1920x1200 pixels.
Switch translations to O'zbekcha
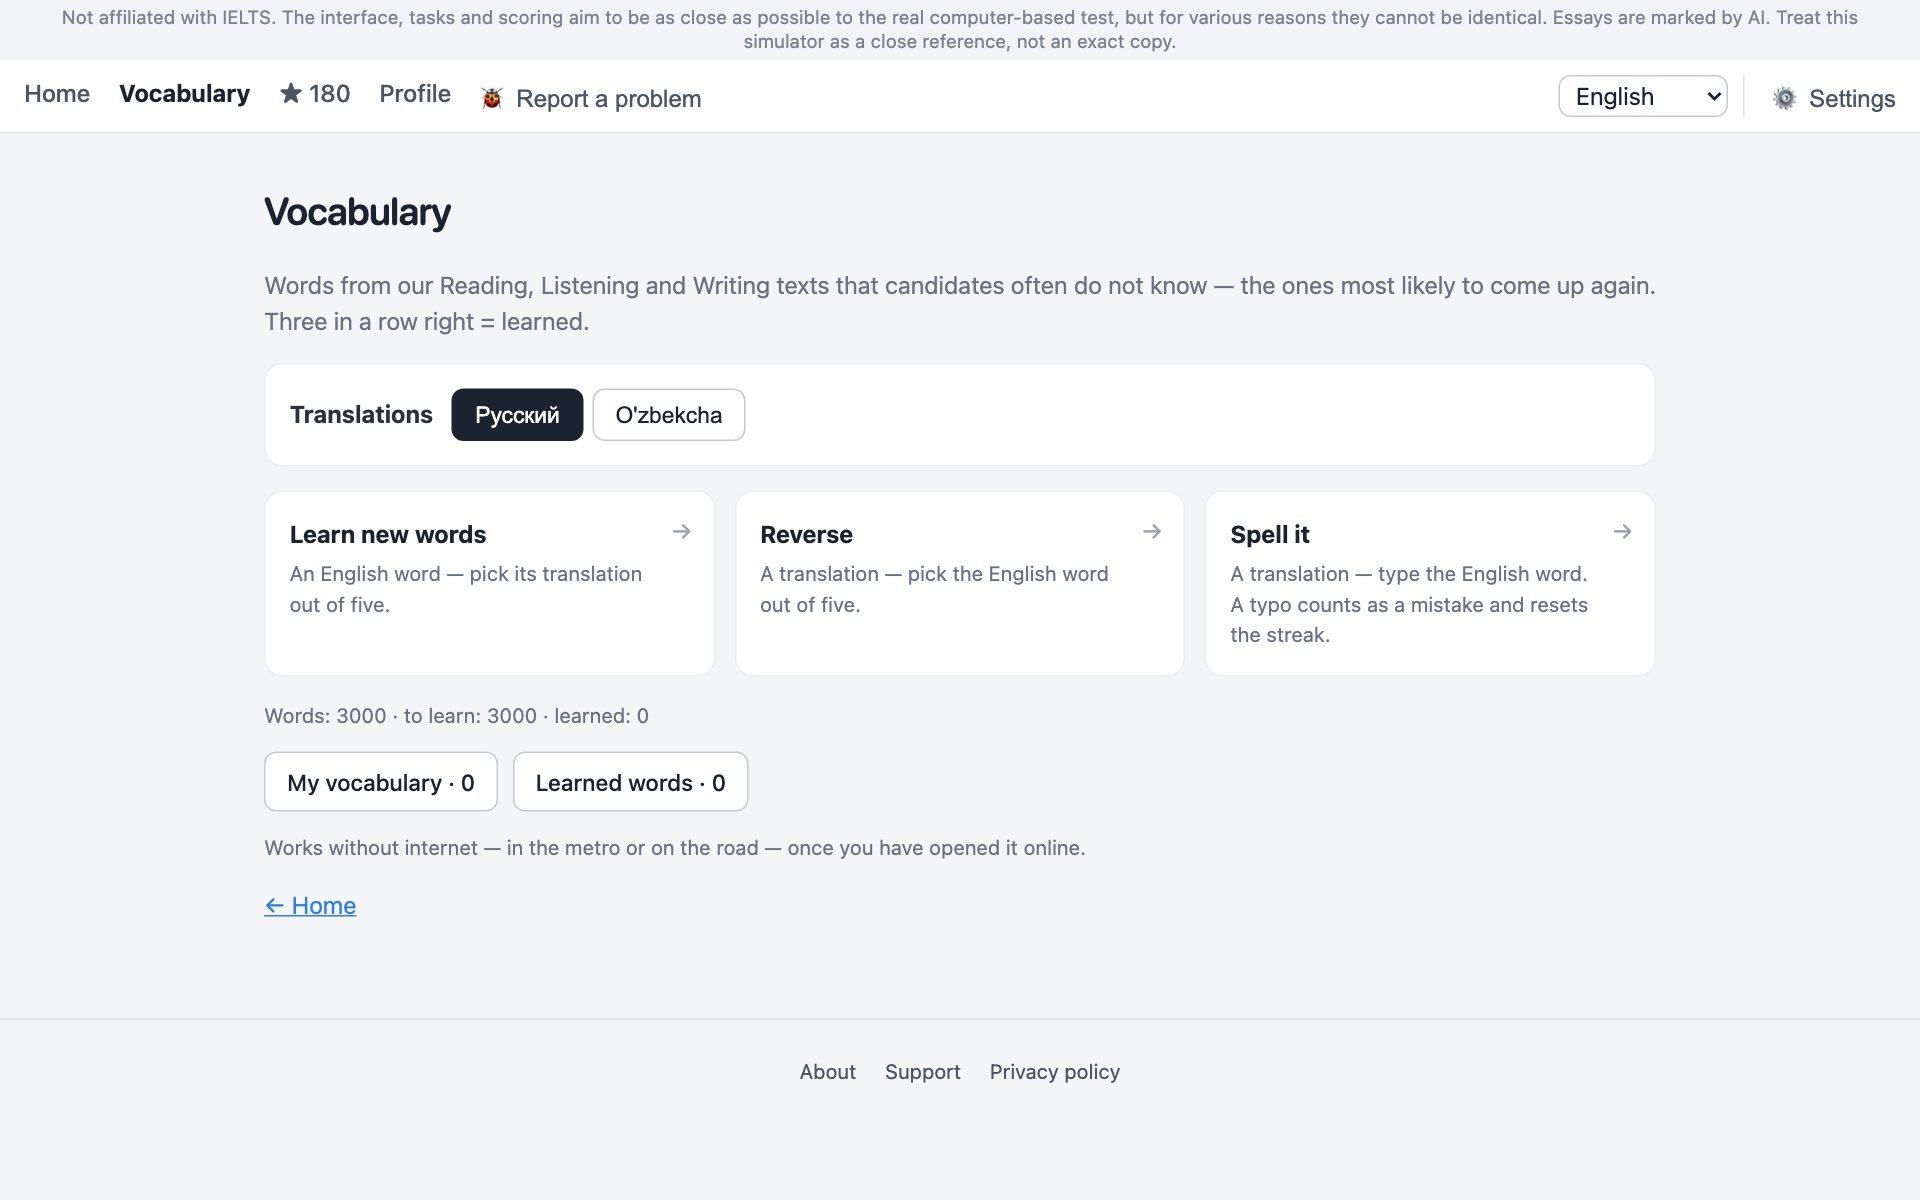tap(669, 414)
